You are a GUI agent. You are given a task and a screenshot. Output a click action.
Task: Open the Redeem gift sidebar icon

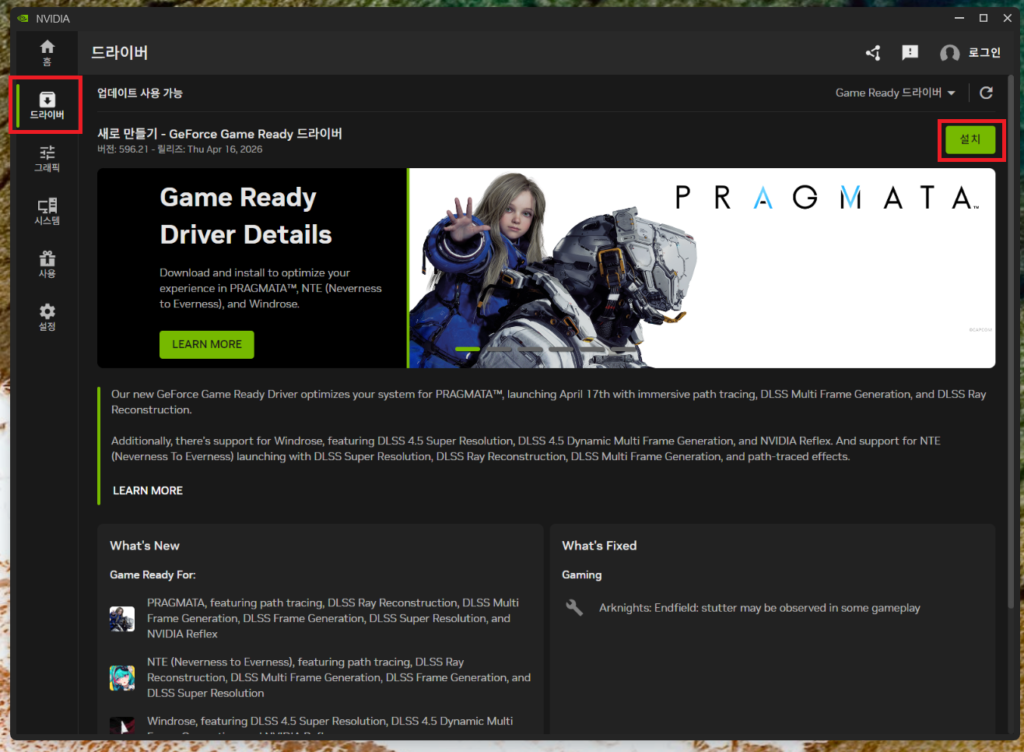point(47,264)
